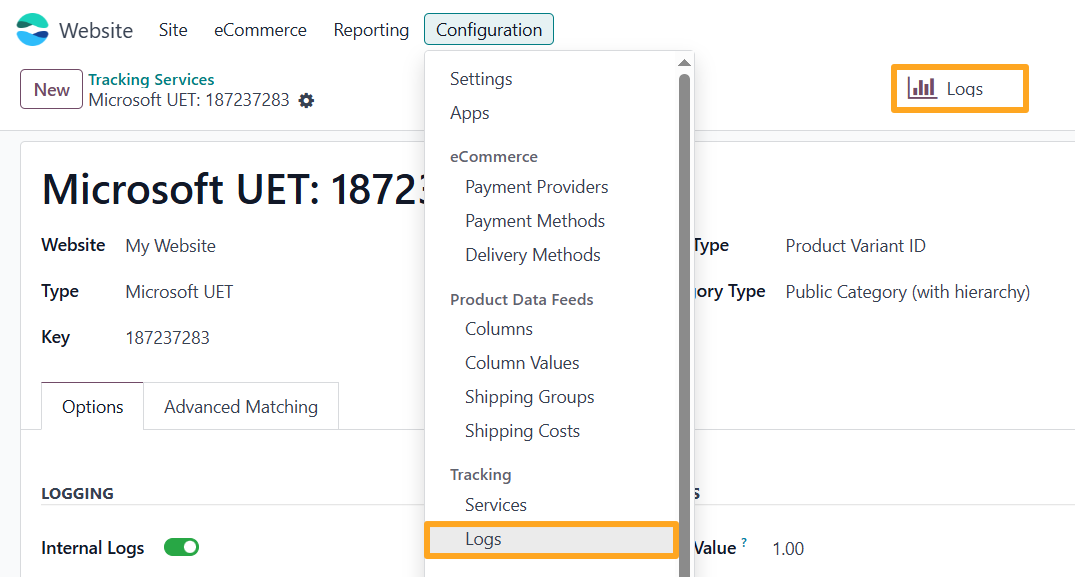Open the Reporting menu dropdown
1075x577 pixels.
click(x=371, y=30)
